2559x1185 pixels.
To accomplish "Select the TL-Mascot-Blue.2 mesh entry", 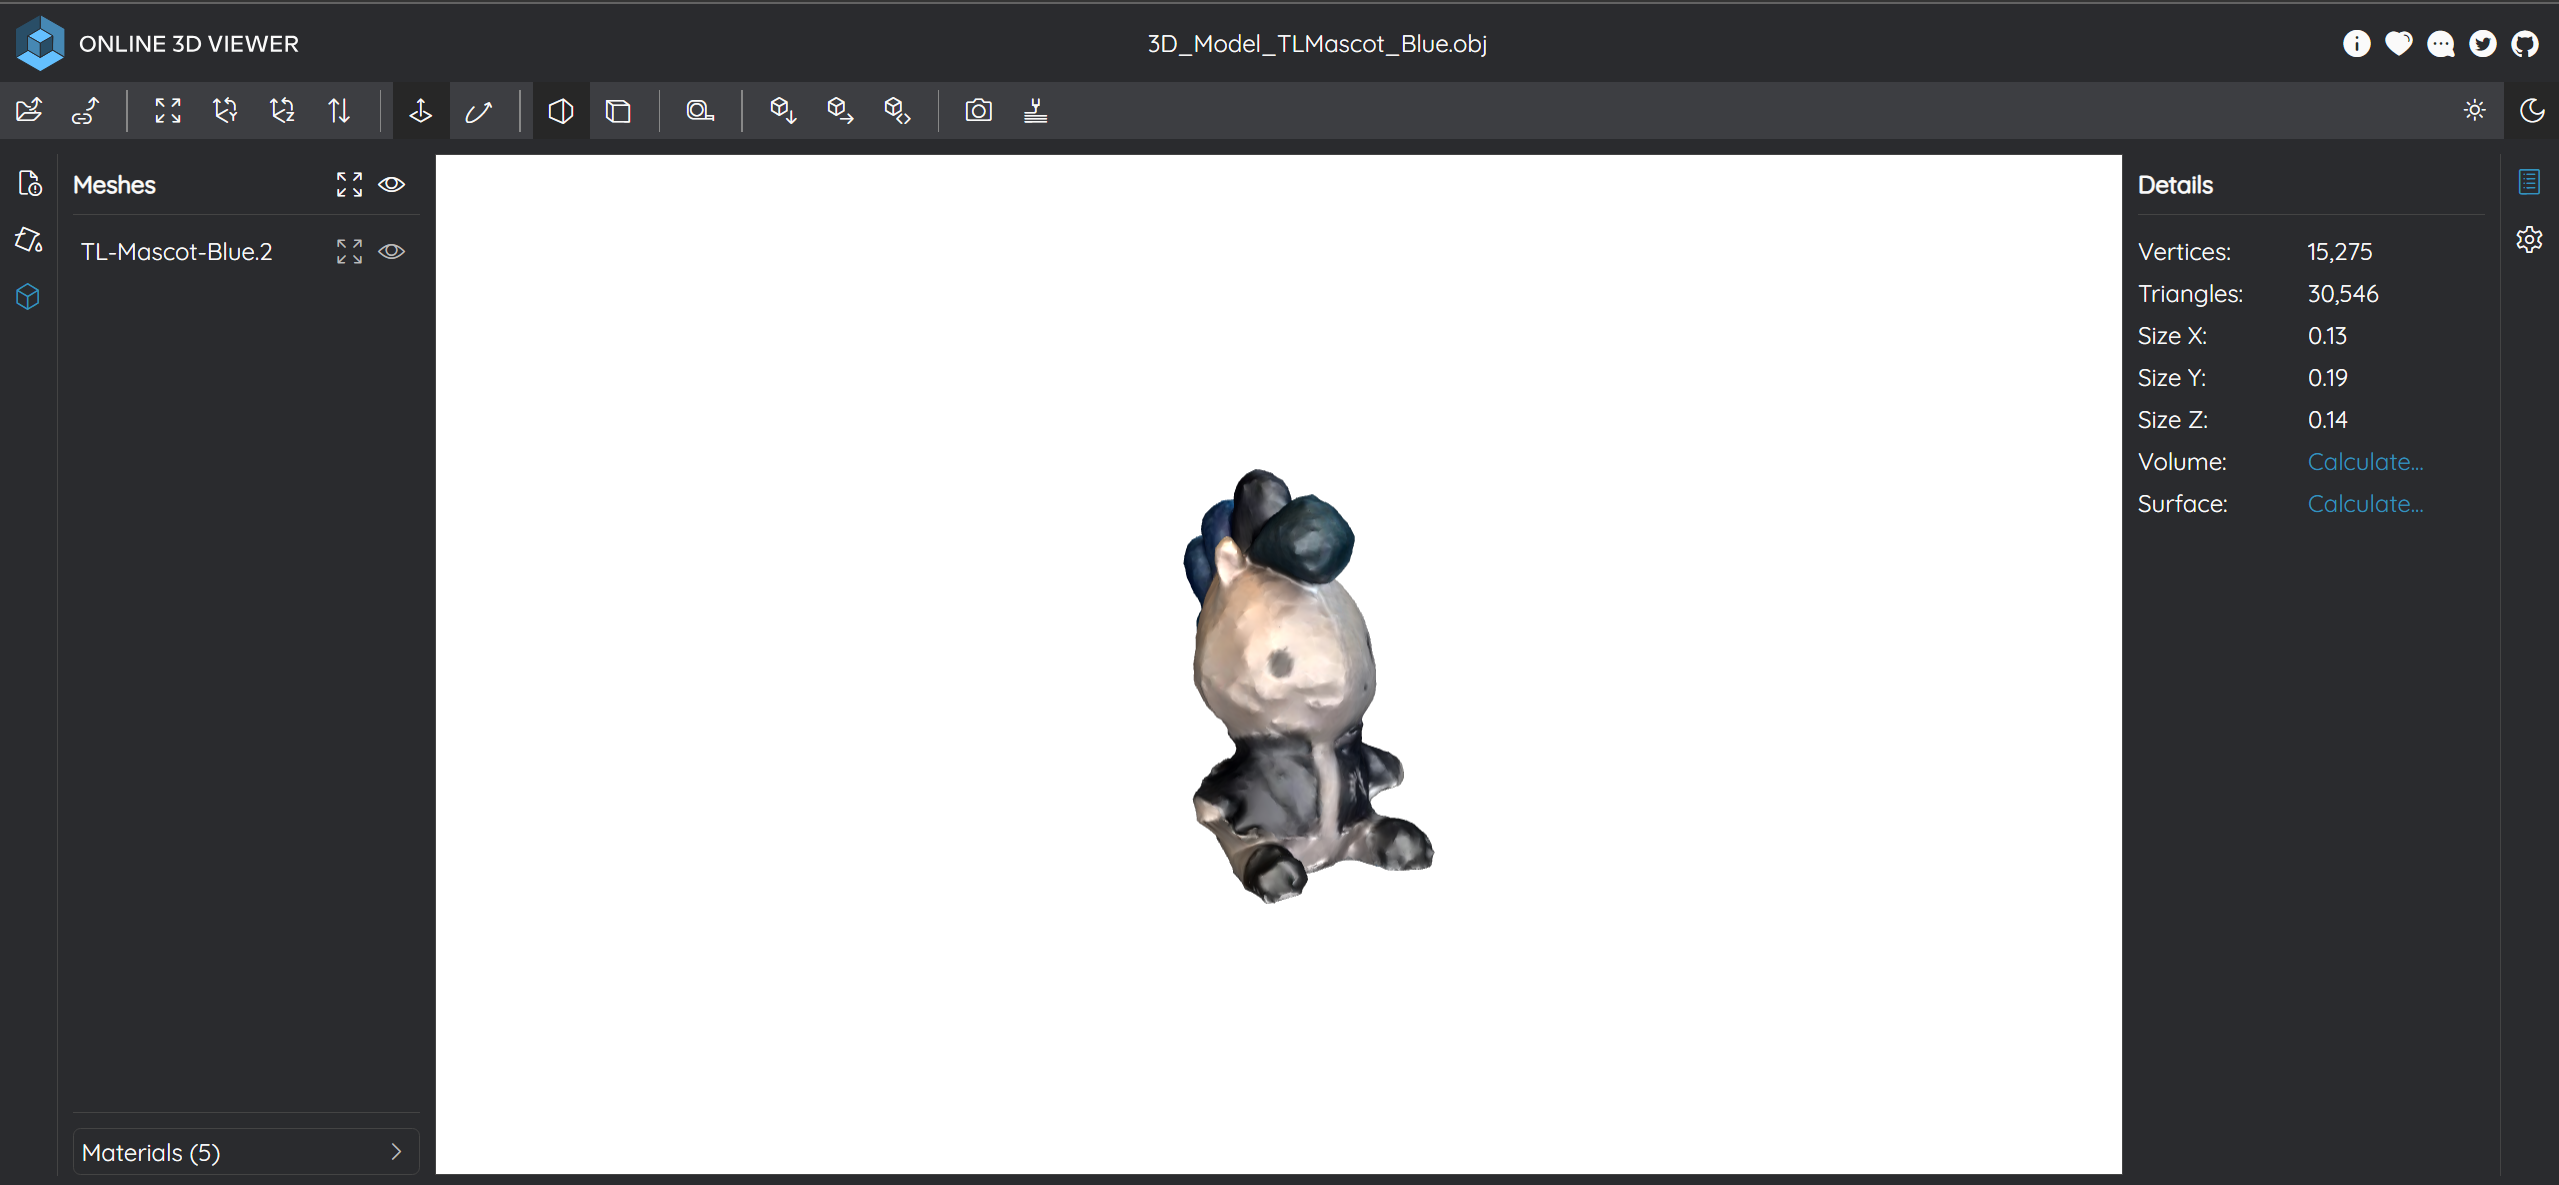I will tap(176, 251).
